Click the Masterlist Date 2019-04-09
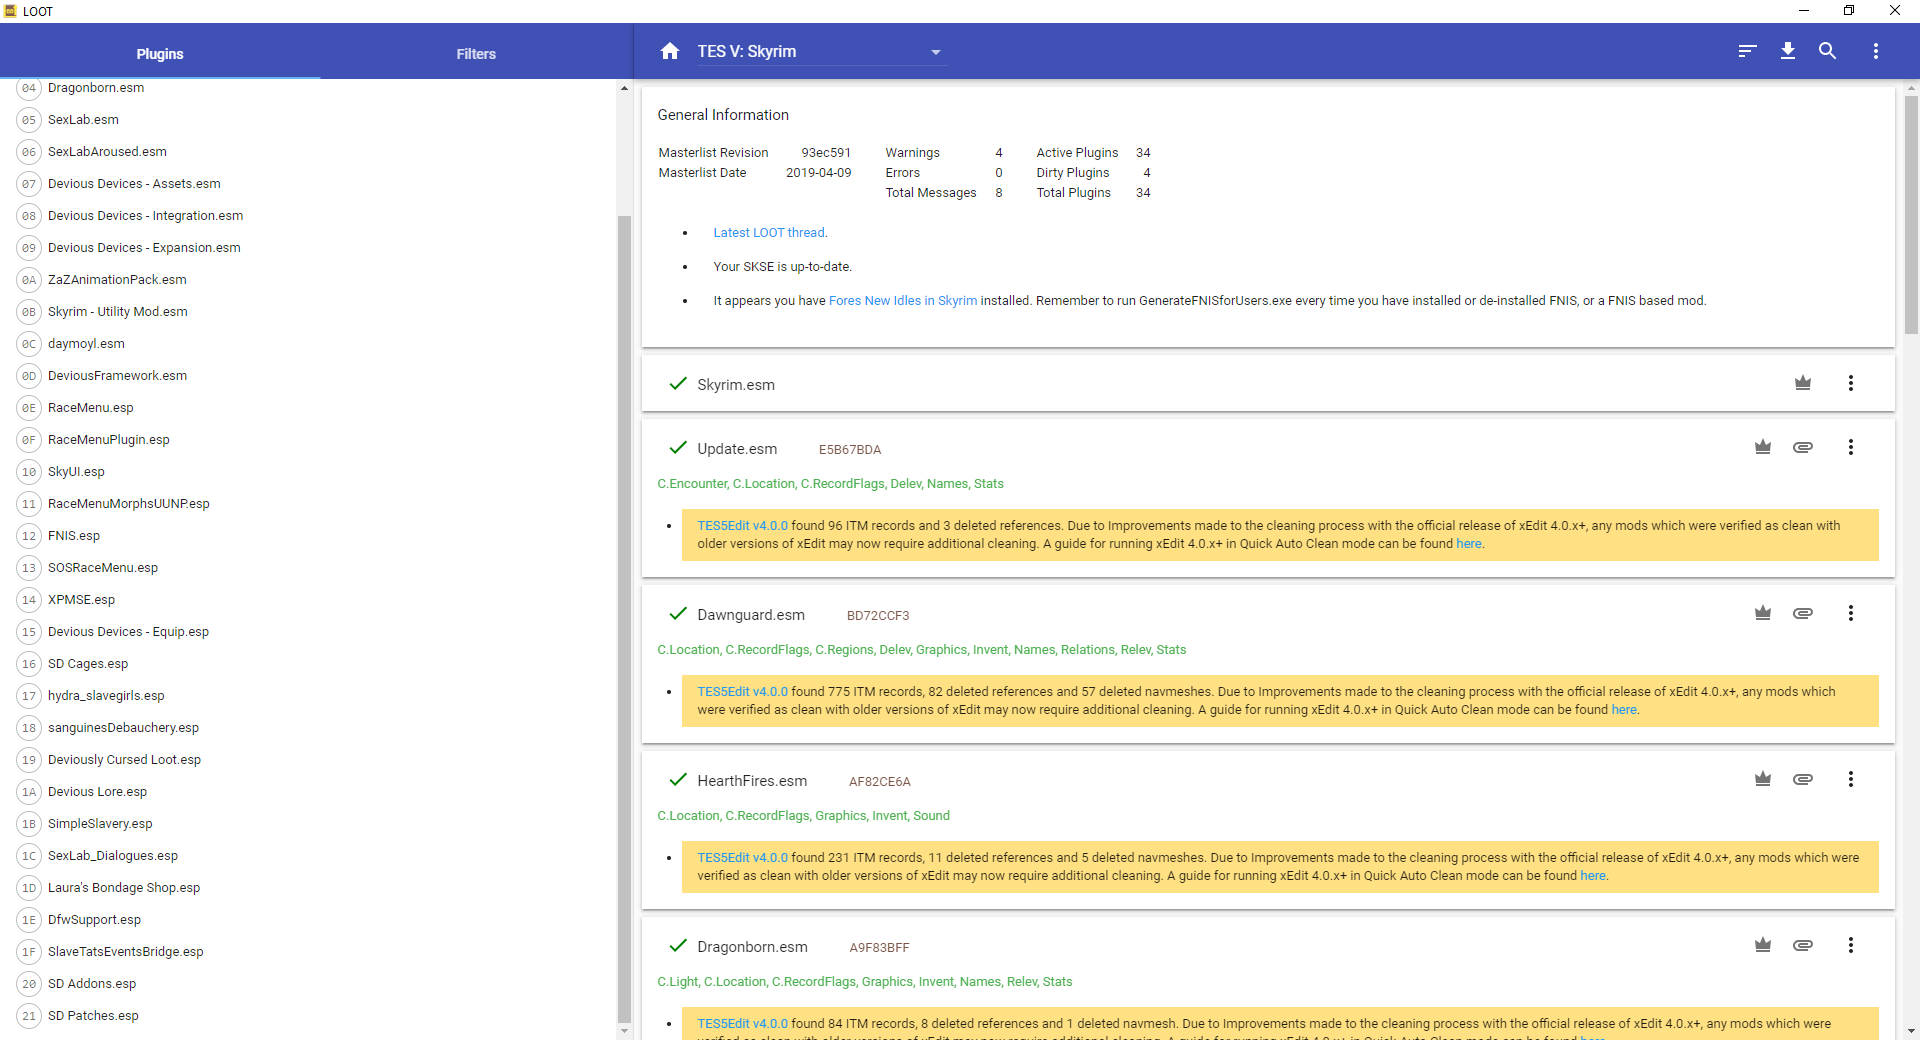Screen dimensions: 1920x1040 [x=819, y=173]
